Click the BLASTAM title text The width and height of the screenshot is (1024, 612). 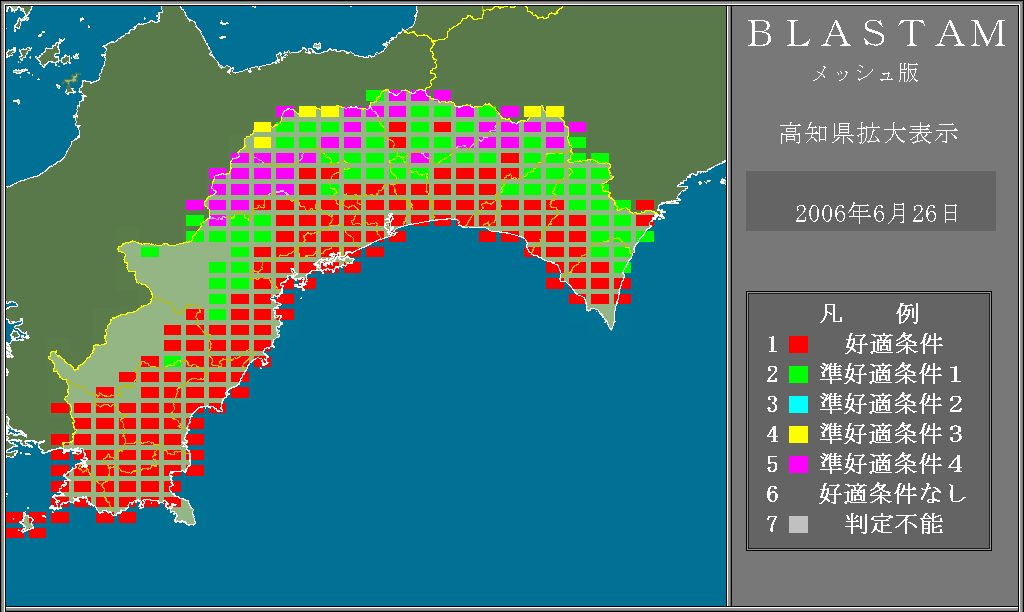[877, 34]
